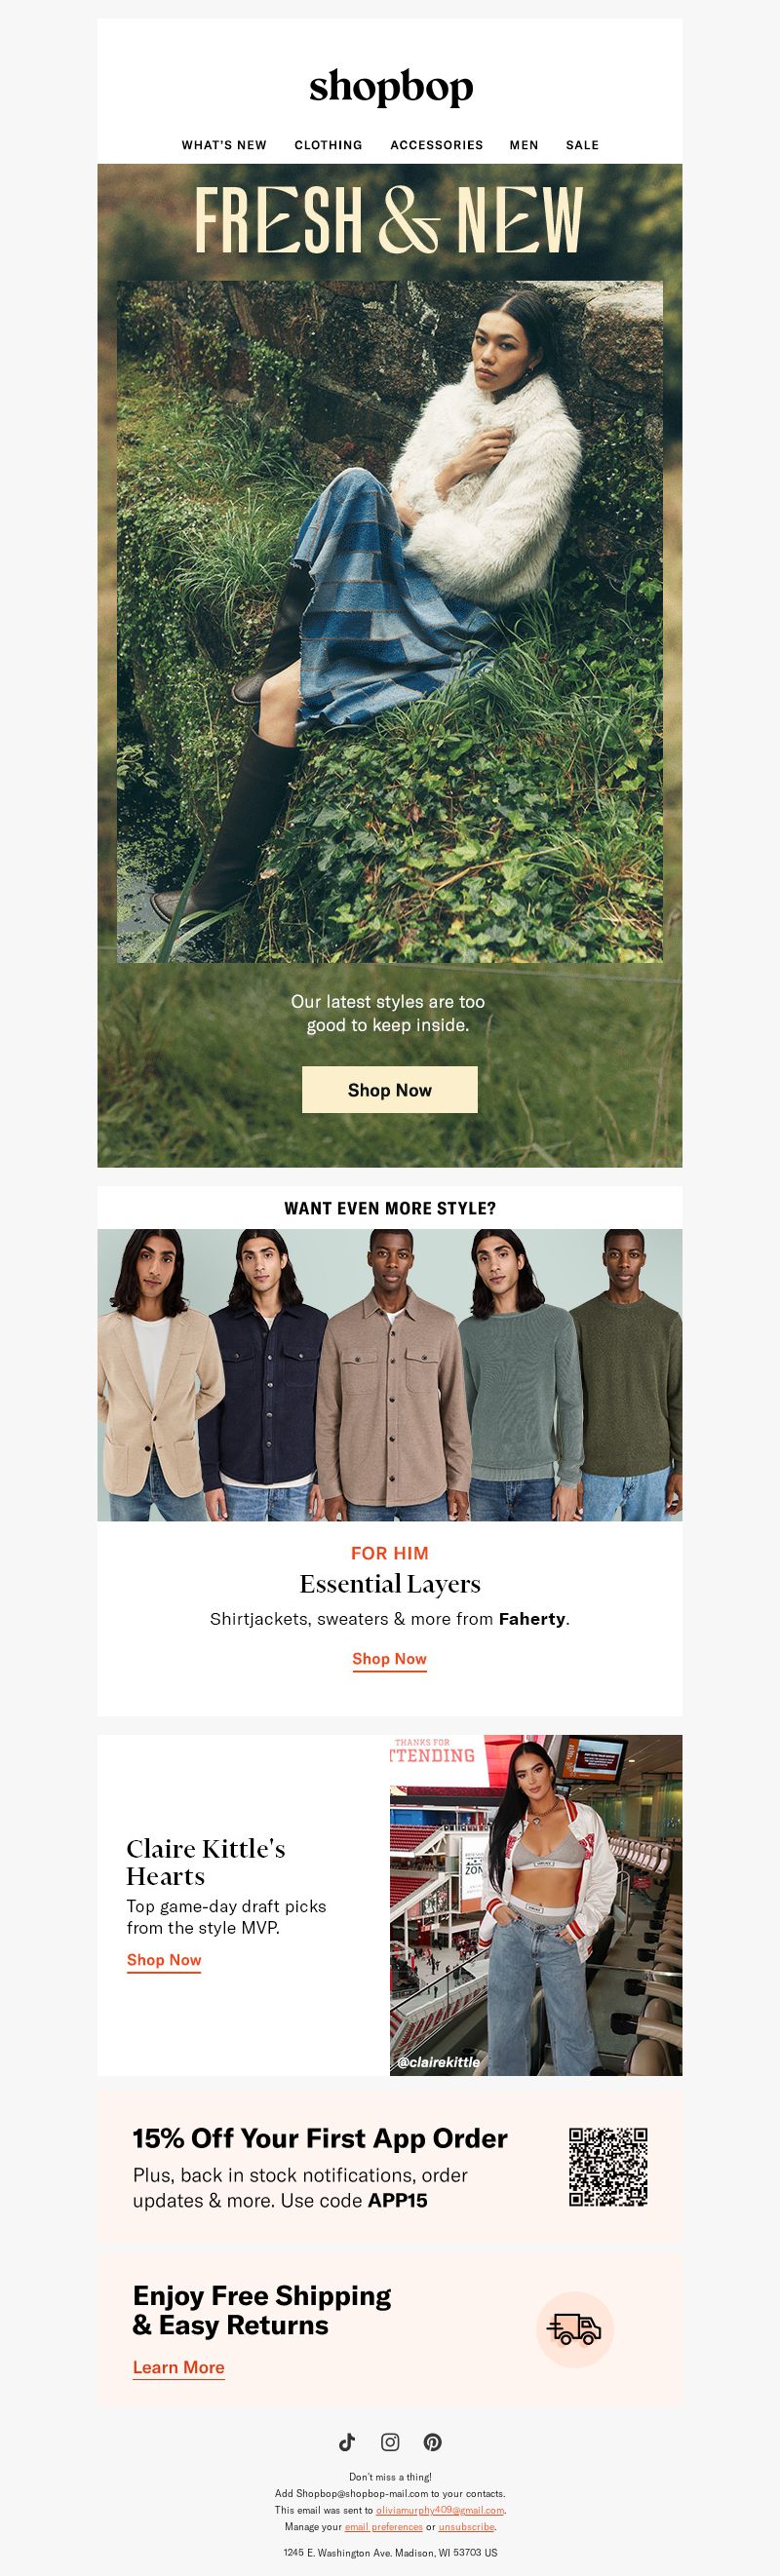Screen dimensions: 780x2576
Task: Open the What's New menu
Action: 224,145
